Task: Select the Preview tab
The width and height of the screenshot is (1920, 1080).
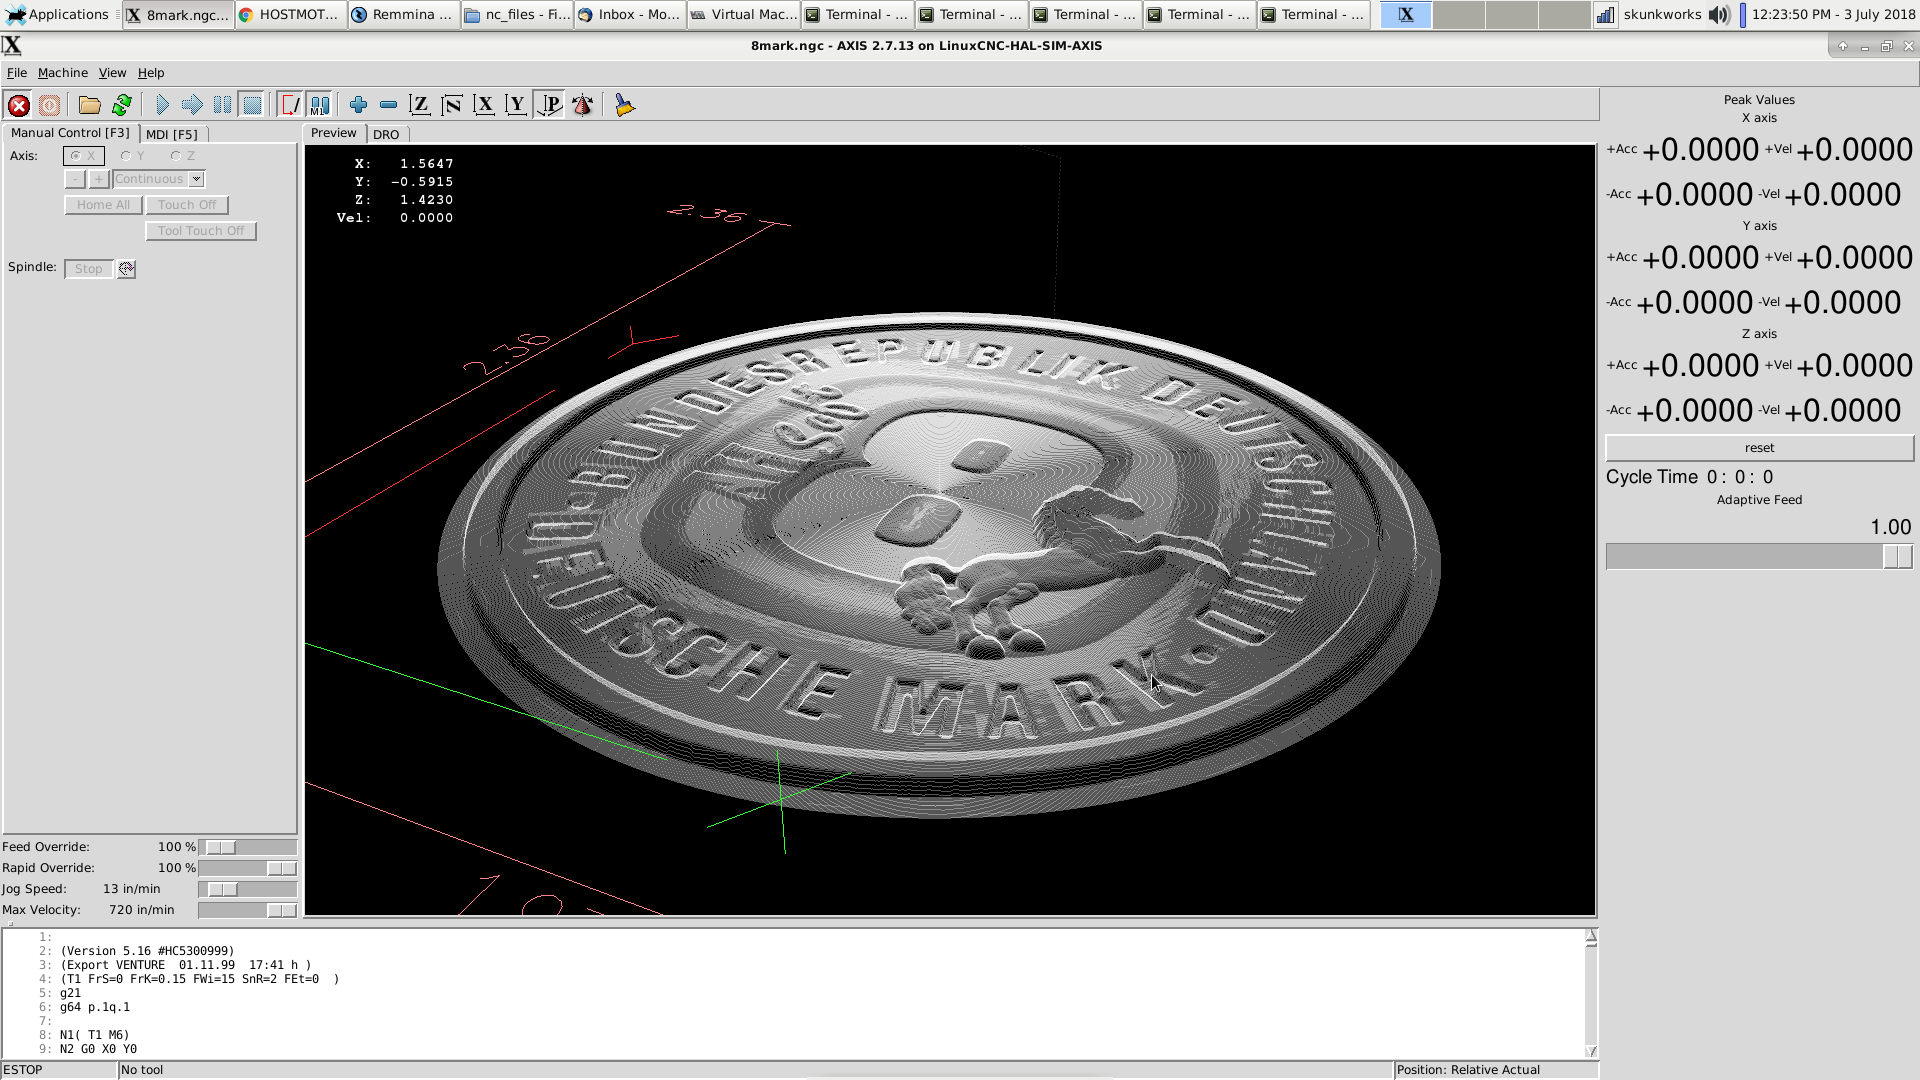Action: 333,133
